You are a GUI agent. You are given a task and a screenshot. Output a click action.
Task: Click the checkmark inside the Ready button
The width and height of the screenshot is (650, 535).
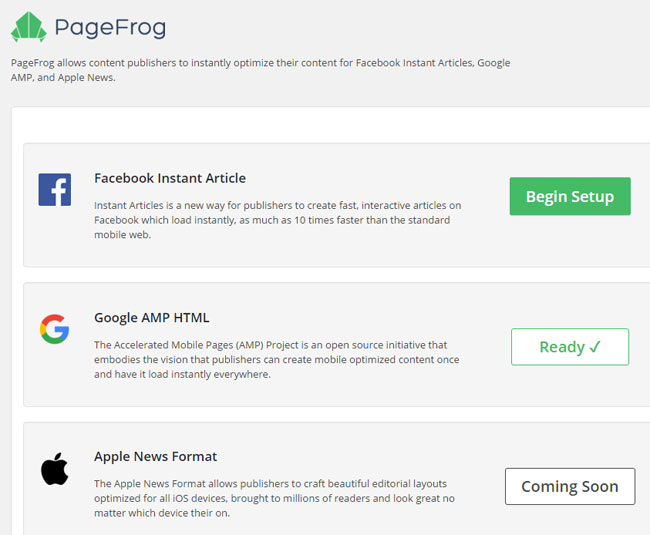(x=595, y=347)
